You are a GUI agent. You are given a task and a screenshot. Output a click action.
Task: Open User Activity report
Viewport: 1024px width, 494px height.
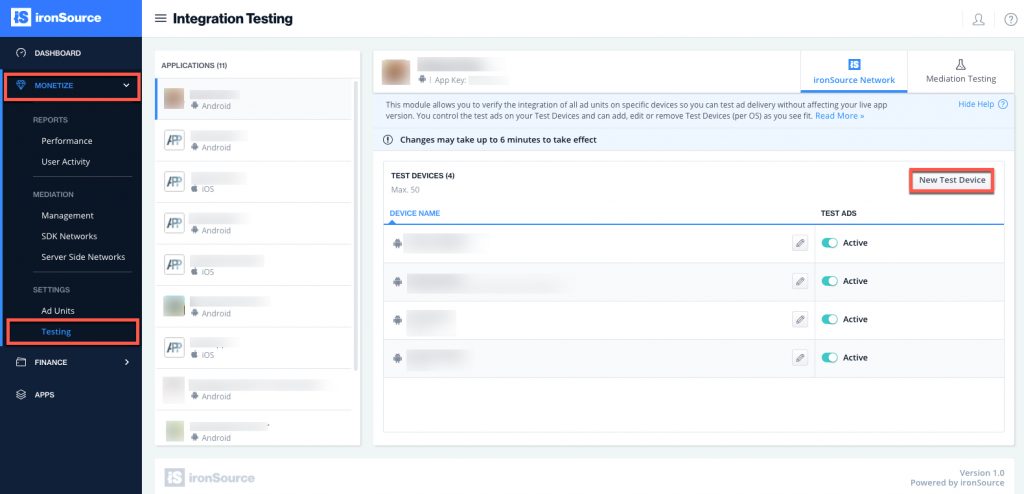click(65, 161)
